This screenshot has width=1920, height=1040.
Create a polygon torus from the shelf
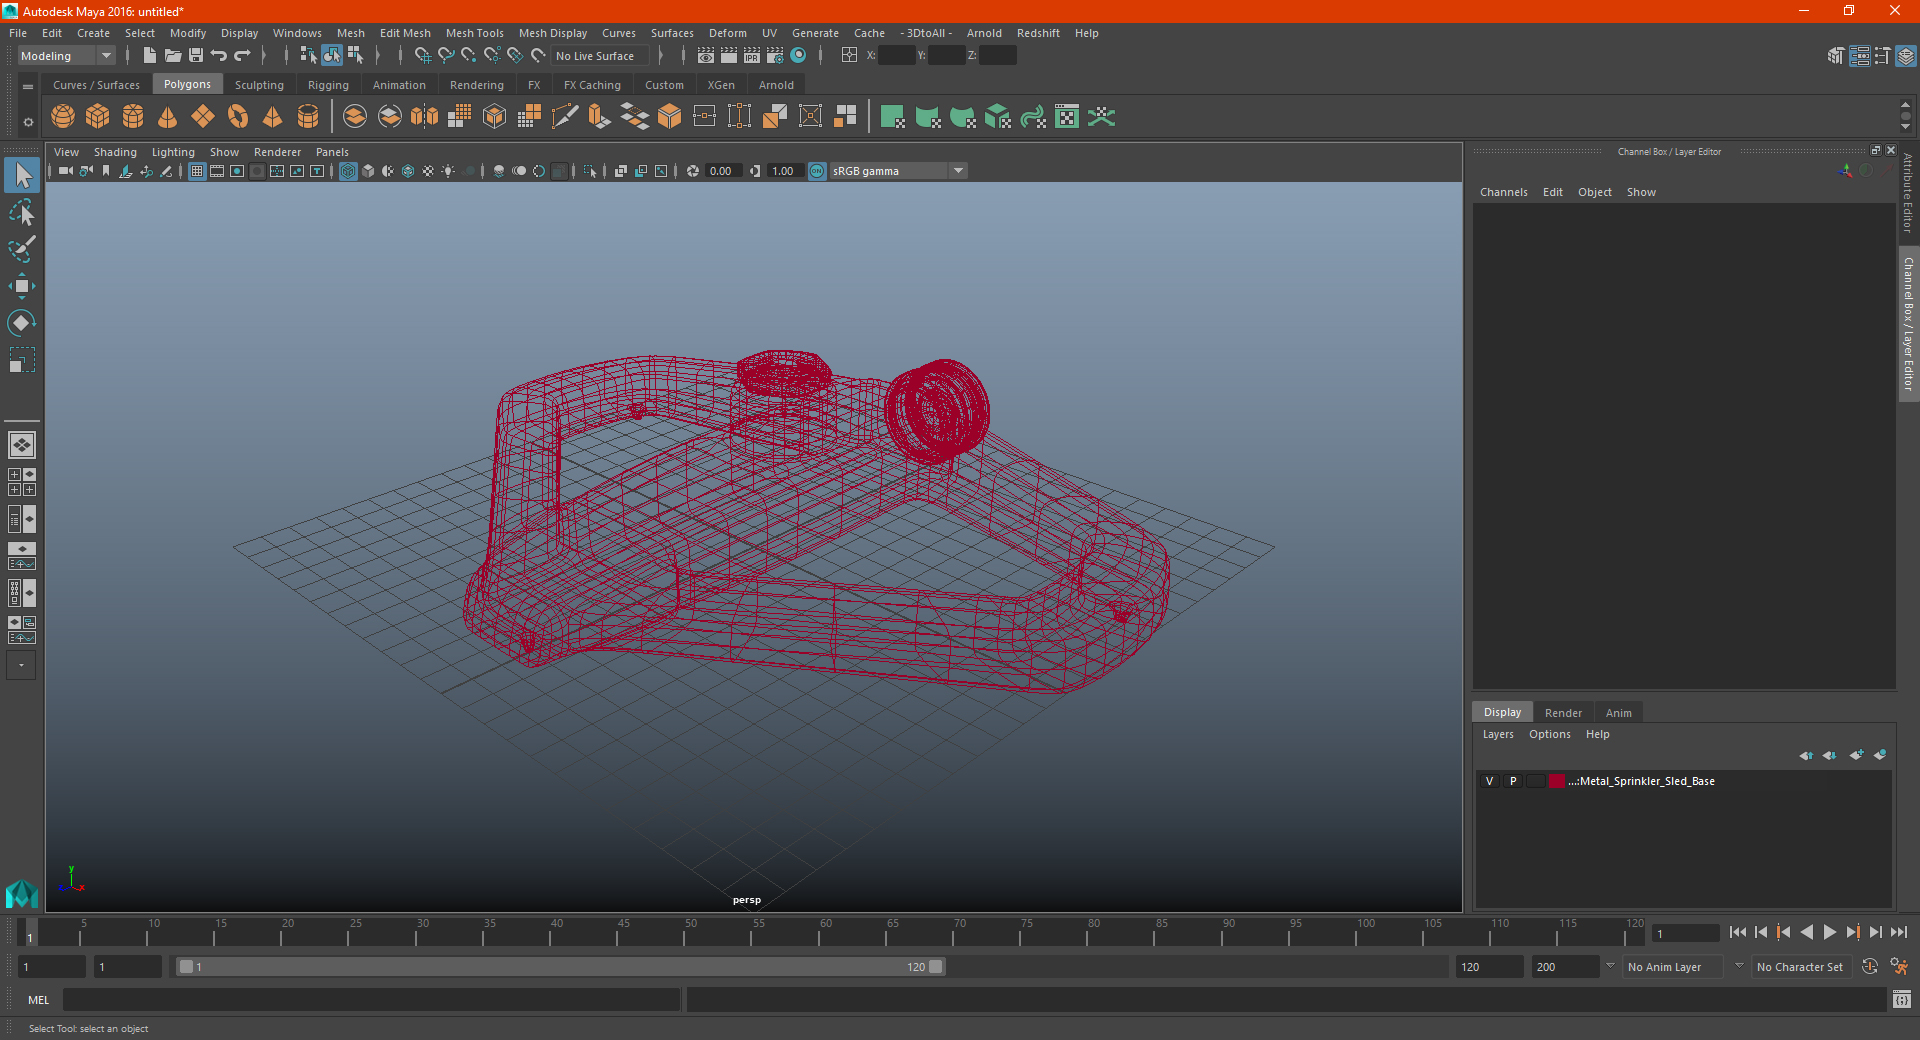pos(238,117)
